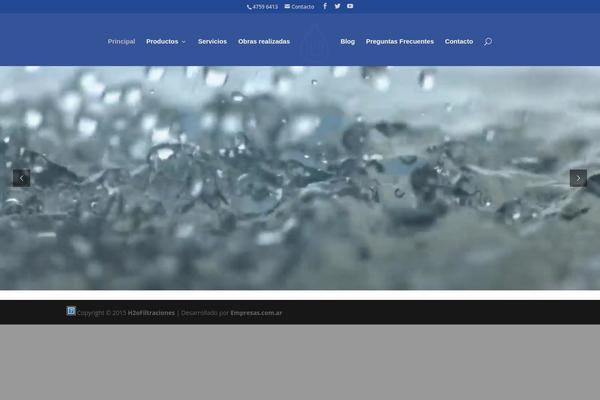600x400 pixels.
Task: Open the Facebook icon link
Action: (325, 6)
